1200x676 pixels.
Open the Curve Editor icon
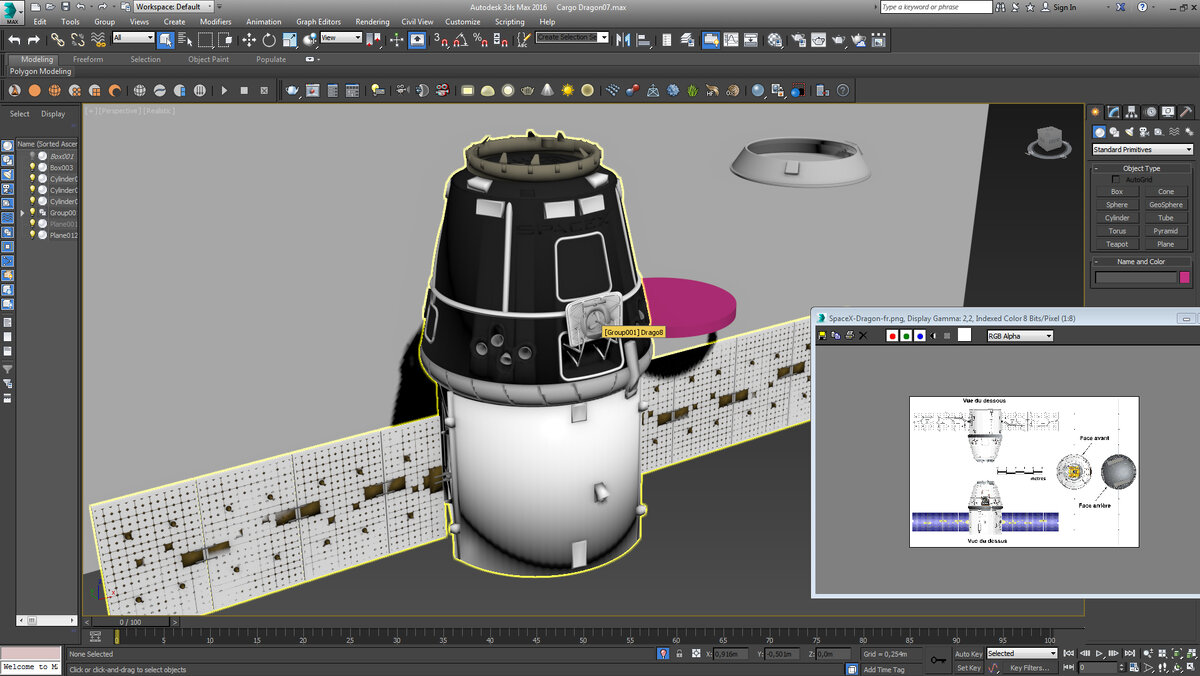click(731, 40)
